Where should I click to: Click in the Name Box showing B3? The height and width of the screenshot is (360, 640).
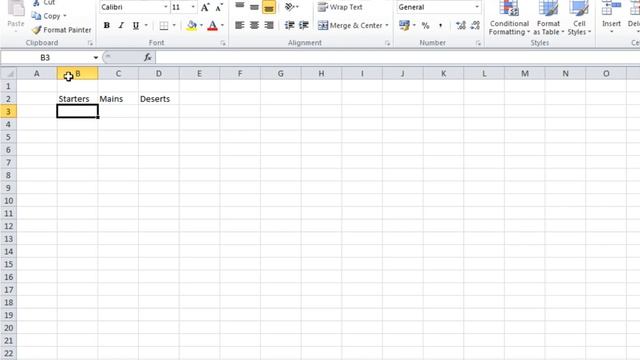pyautogui.click(x=45, y=58)
